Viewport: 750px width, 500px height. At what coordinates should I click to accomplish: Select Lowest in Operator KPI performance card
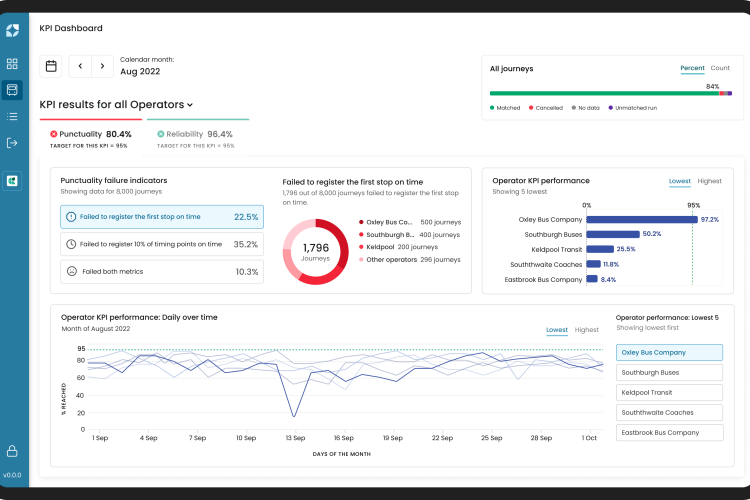pyautogui.click(x=679, y=181)
